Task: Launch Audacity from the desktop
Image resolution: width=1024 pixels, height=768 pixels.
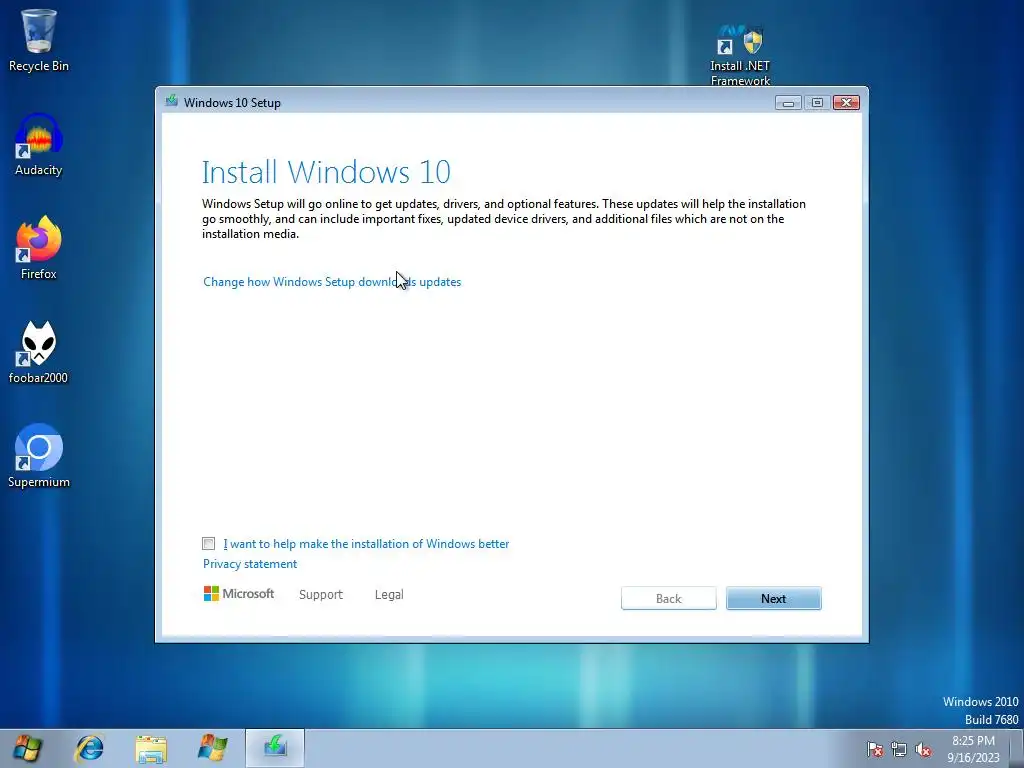Action: click(39, 144)
